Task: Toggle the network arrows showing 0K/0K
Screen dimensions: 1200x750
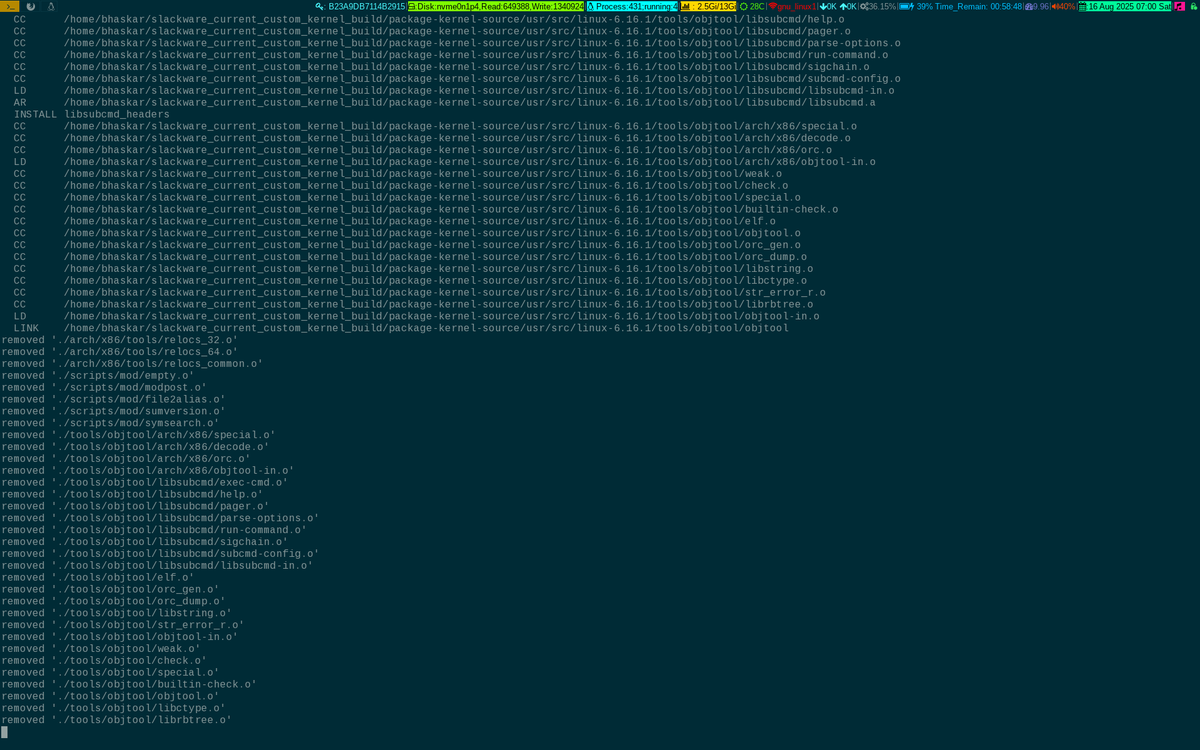Action: point(838,7)
